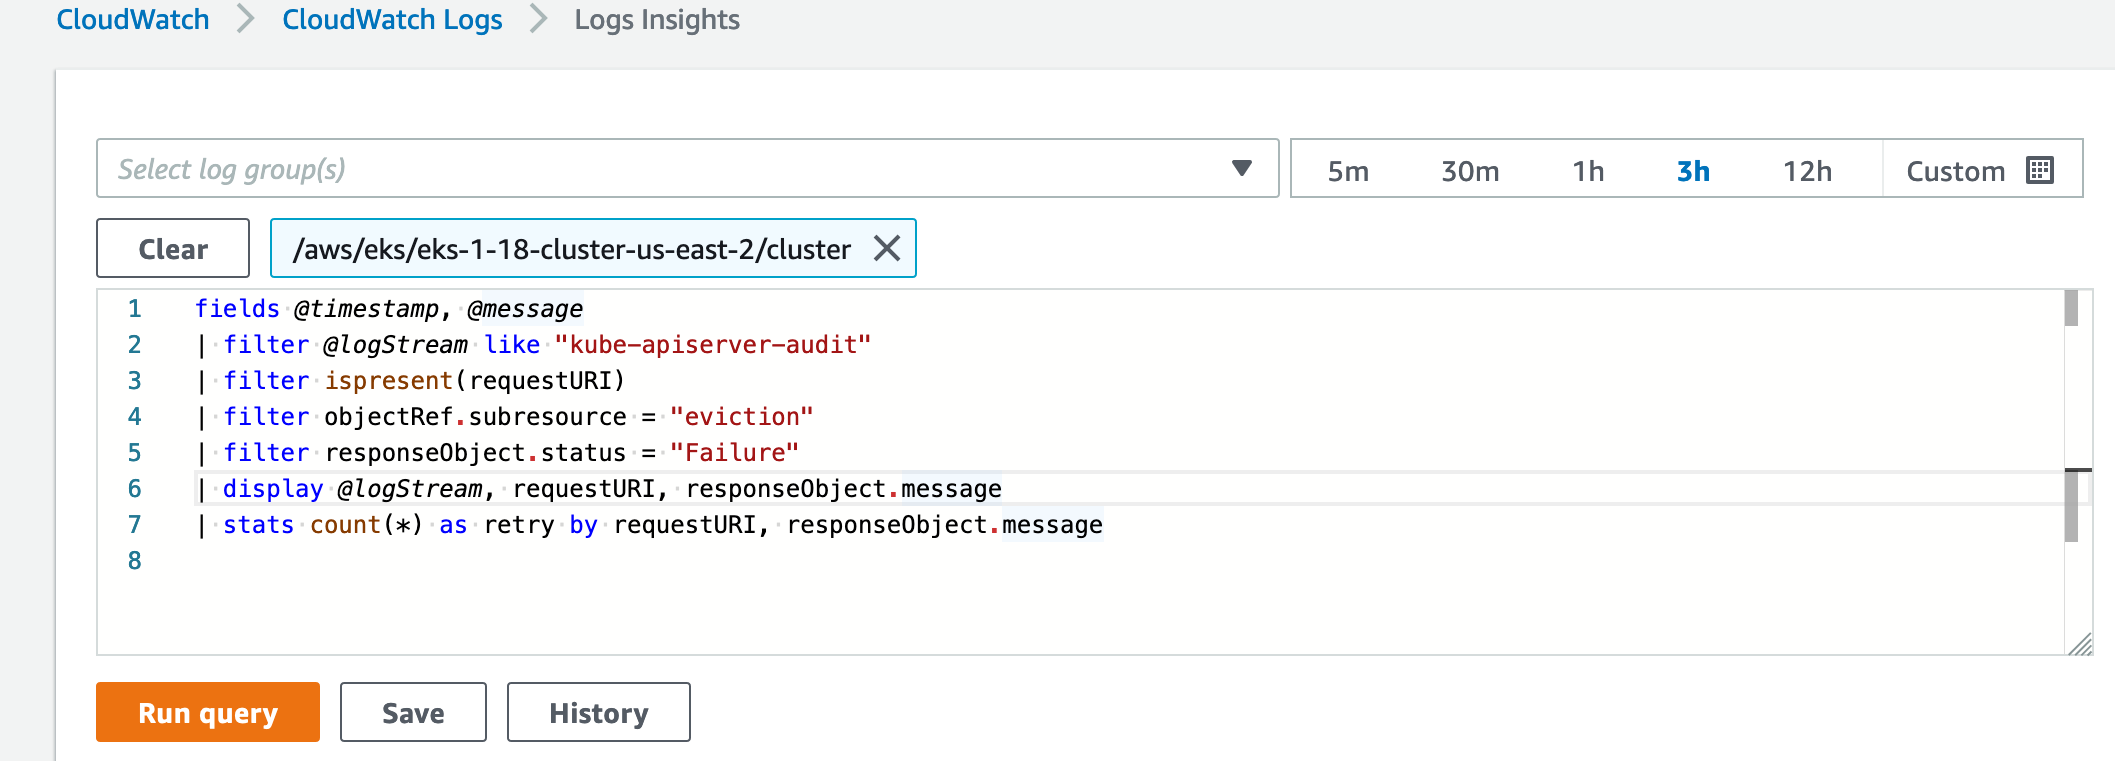Select the 1h time range
This screenshot has height=761, width=2115.
click(1588, 171)
